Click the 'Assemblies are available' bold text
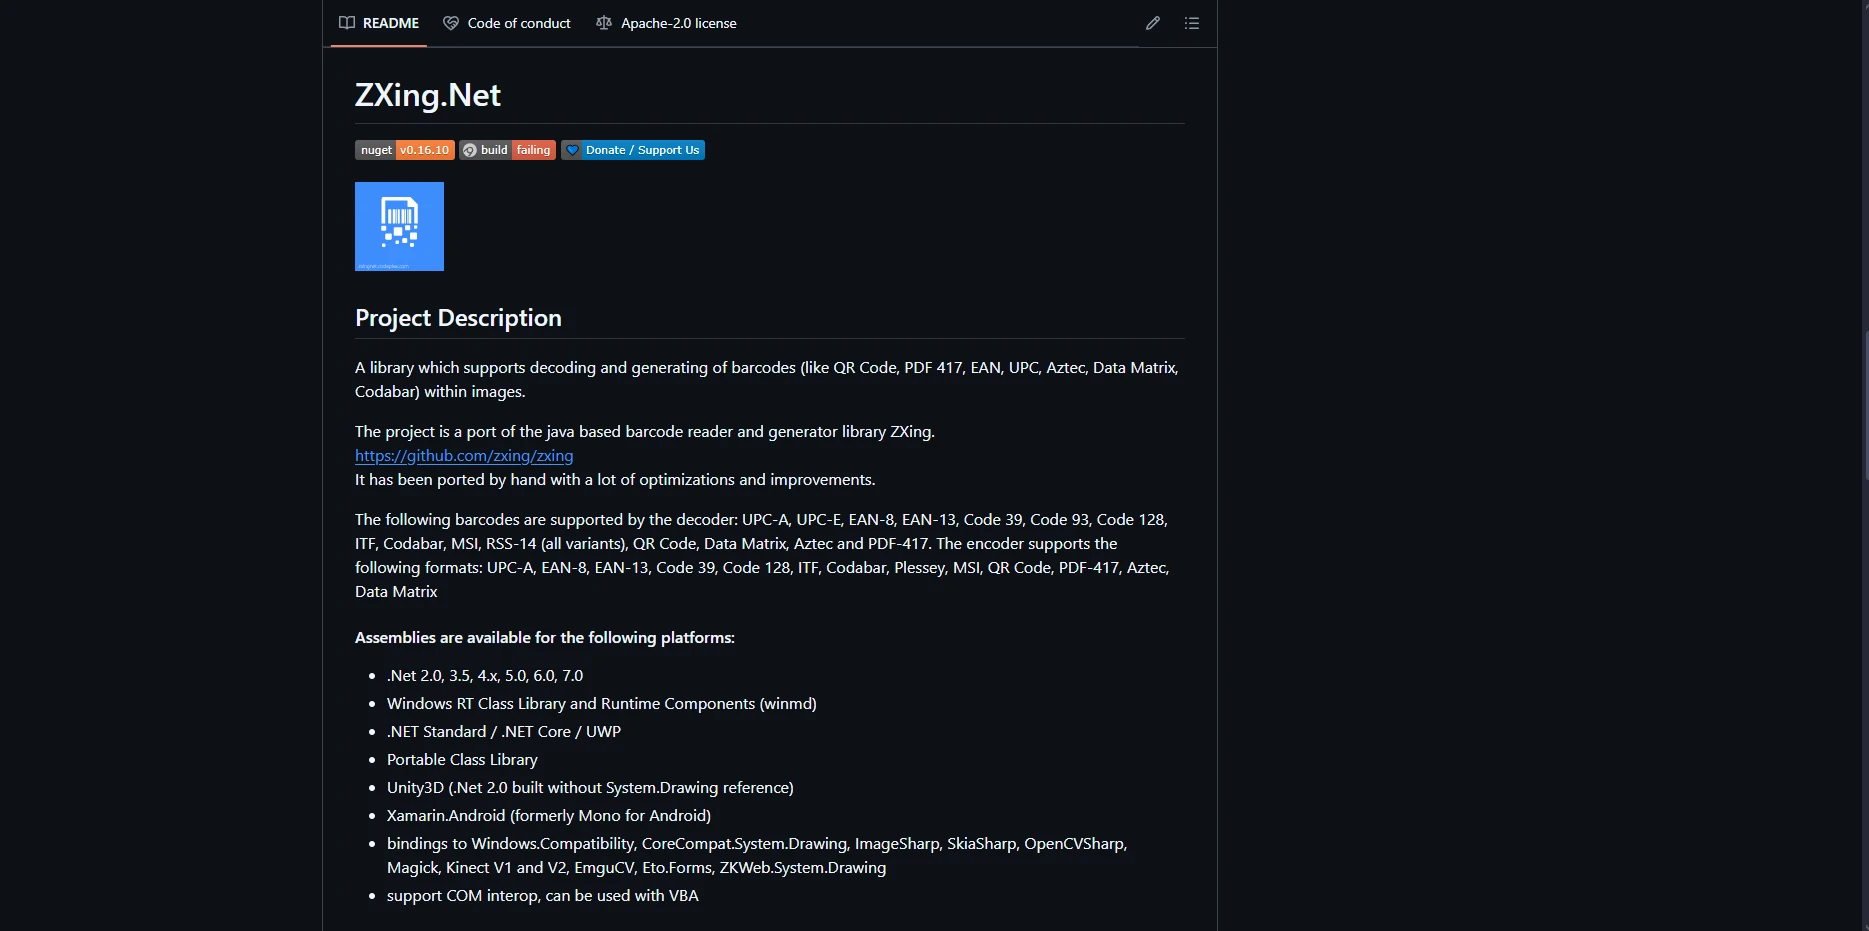This screenshot has height=931, width=1869. click(545, 638)
